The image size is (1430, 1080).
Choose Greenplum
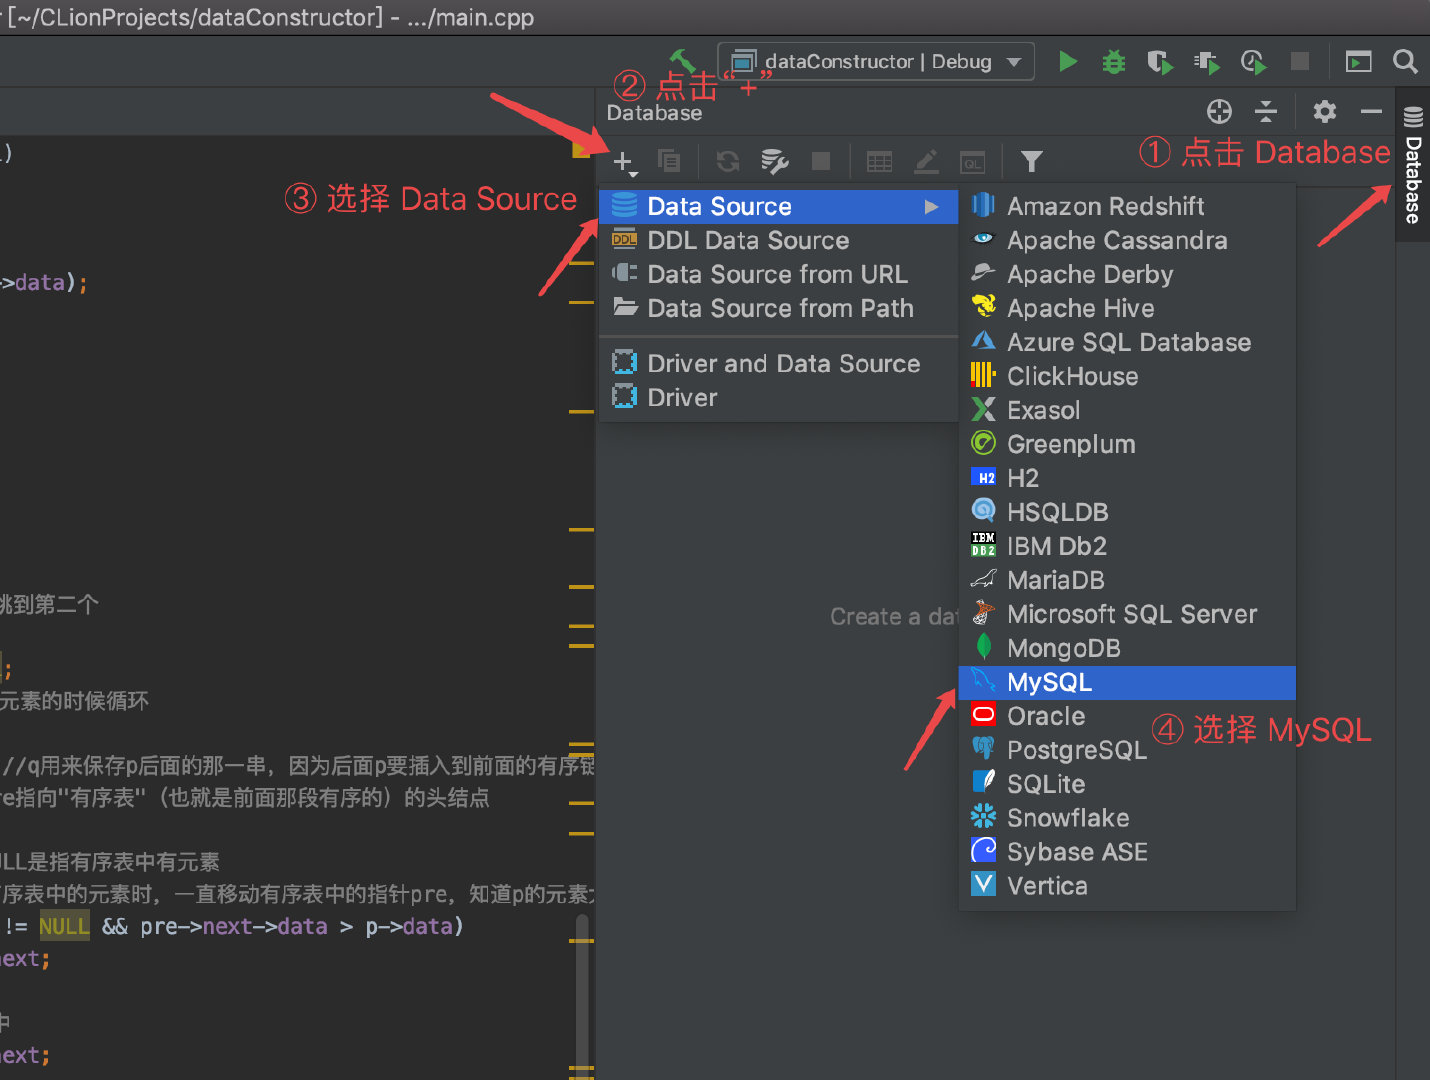click(1127, 445)
